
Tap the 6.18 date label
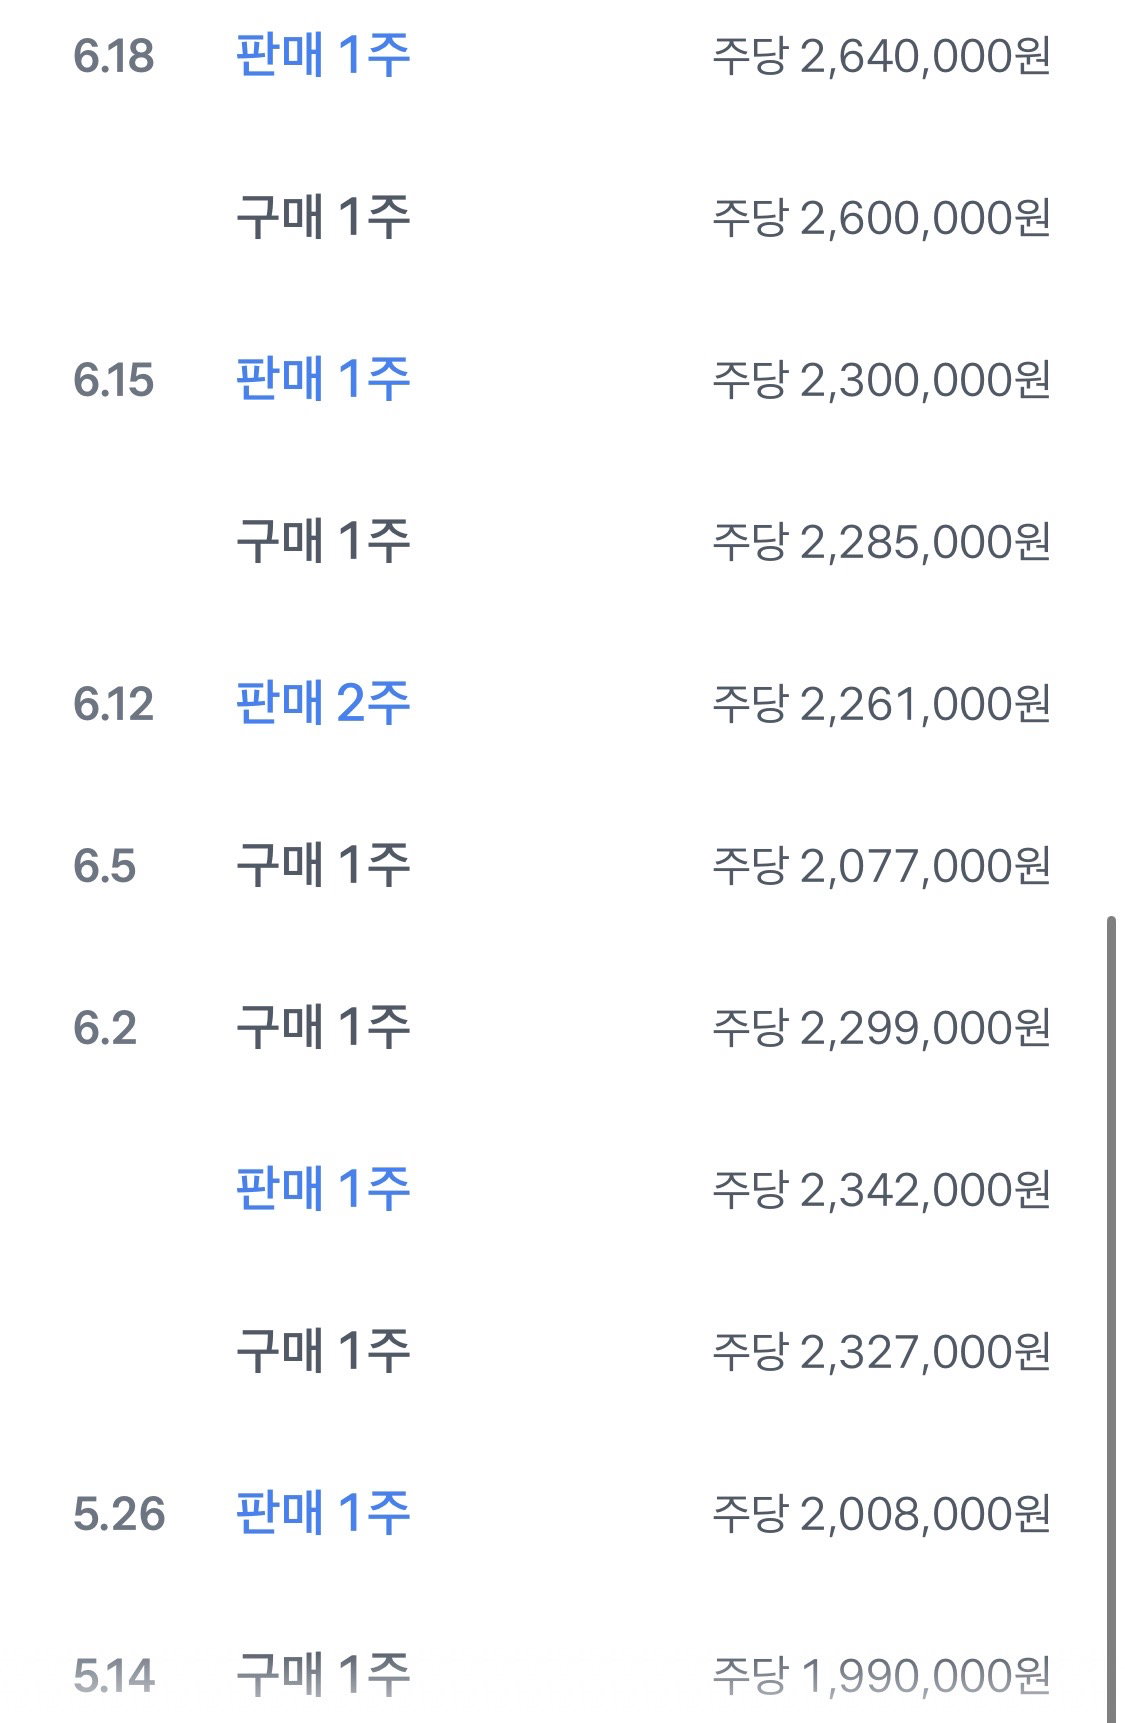click(x=113, y=57)
